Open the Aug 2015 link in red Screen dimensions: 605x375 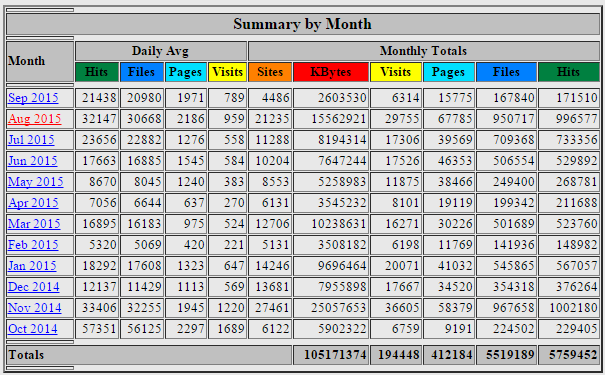point(35,119)
